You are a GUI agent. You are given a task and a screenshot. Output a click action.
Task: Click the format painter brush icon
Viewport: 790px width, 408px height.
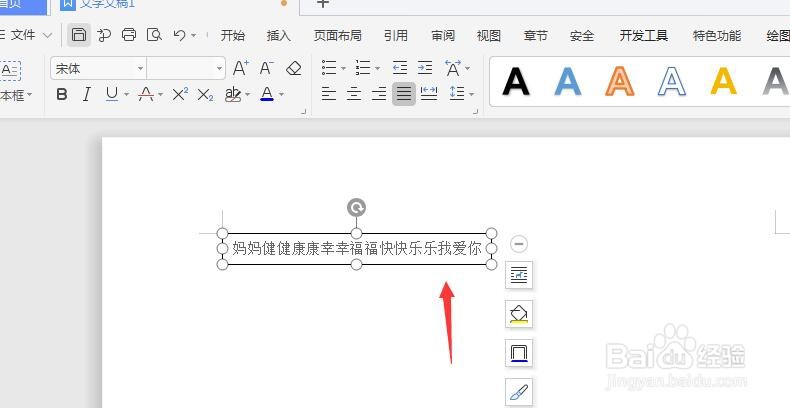[x=519, y=392]
